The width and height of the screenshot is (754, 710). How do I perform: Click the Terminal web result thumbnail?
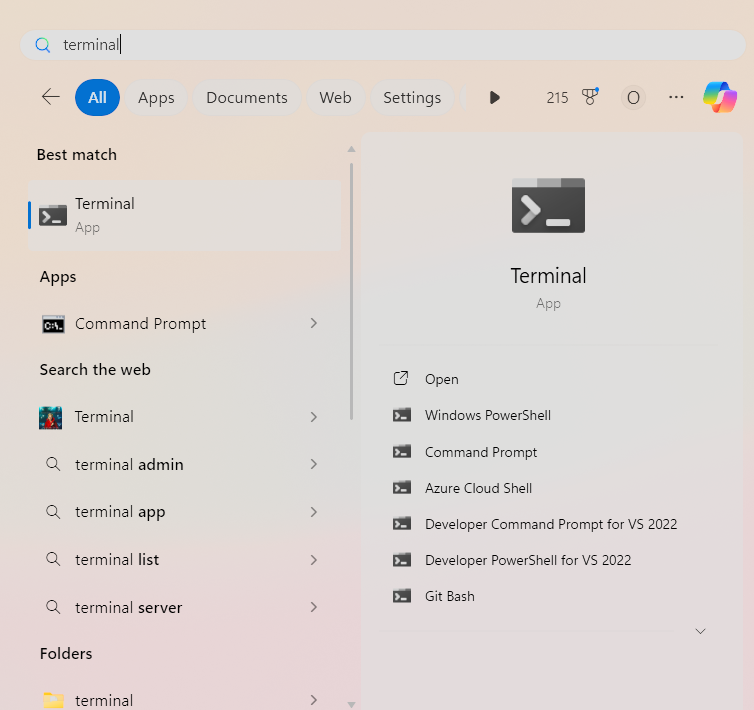click(x=50, y=418)
